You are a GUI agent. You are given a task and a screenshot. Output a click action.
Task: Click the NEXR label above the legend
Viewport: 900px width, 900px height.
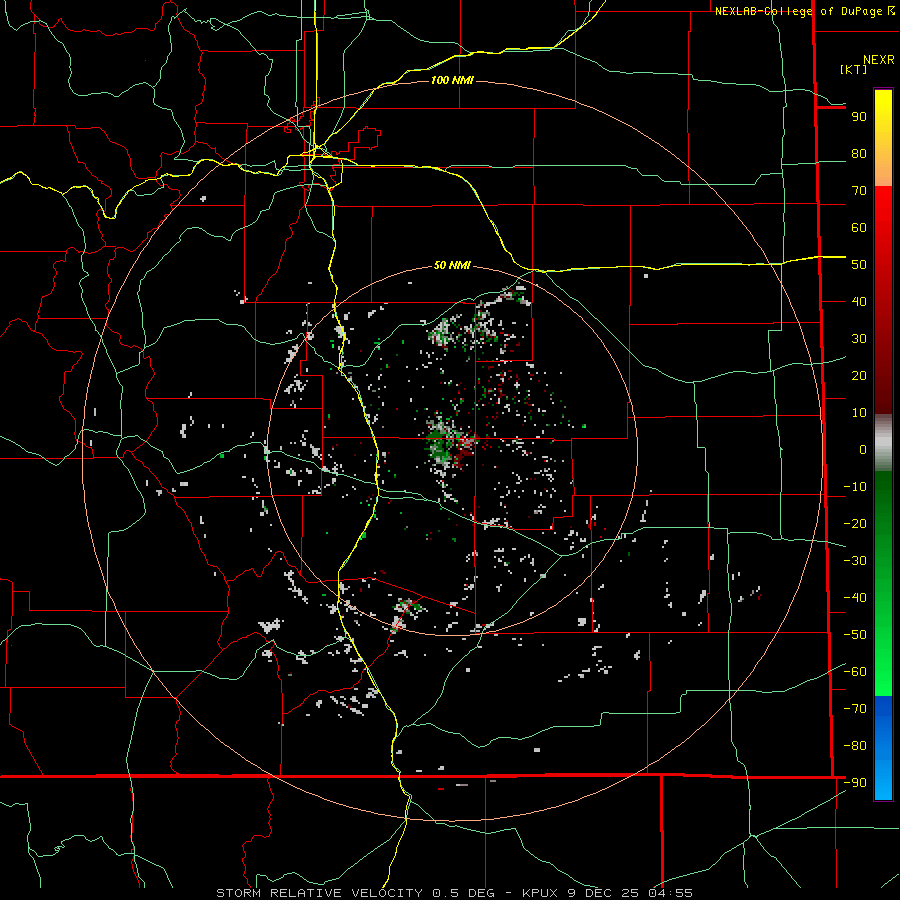(879, 60)
